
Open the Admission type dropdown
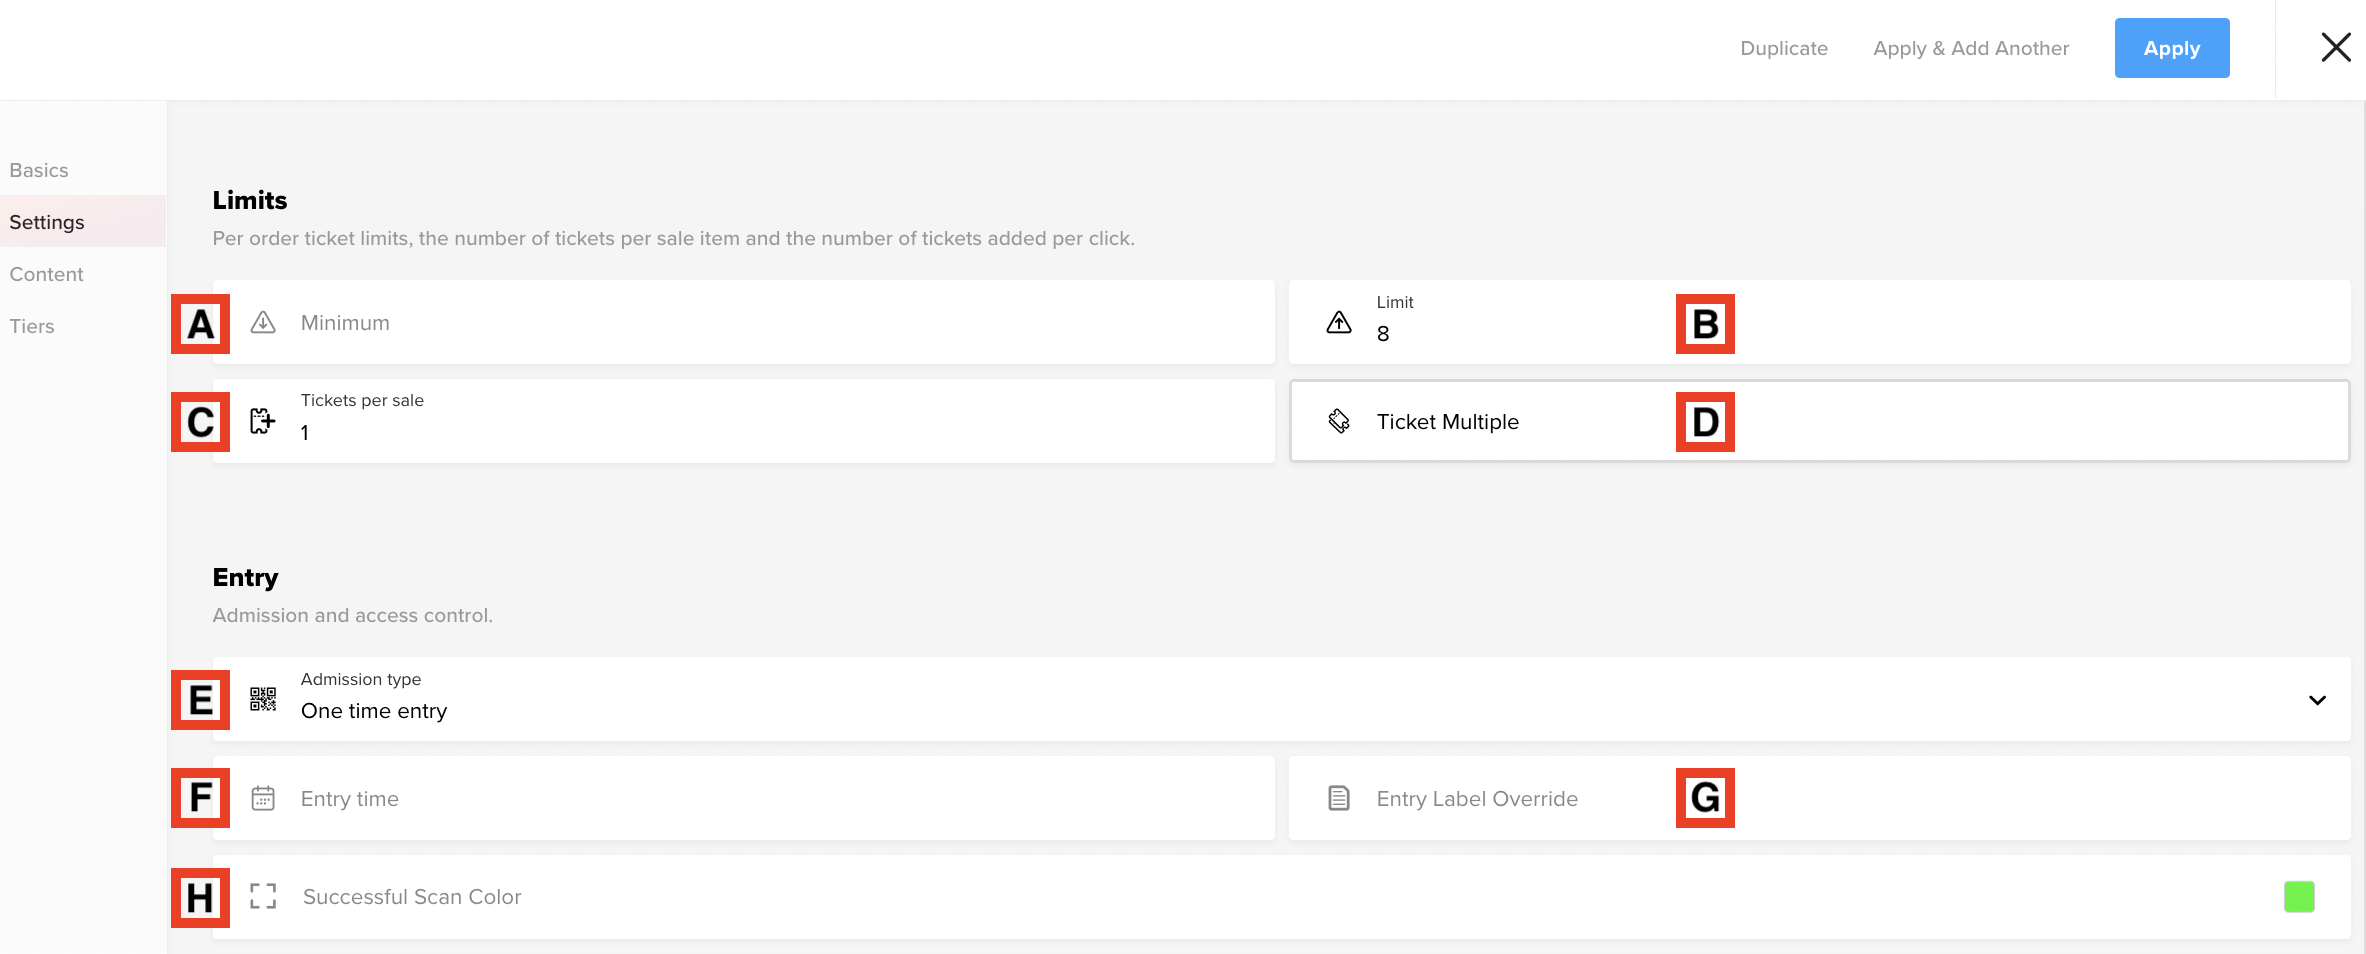click(1281, 699)
